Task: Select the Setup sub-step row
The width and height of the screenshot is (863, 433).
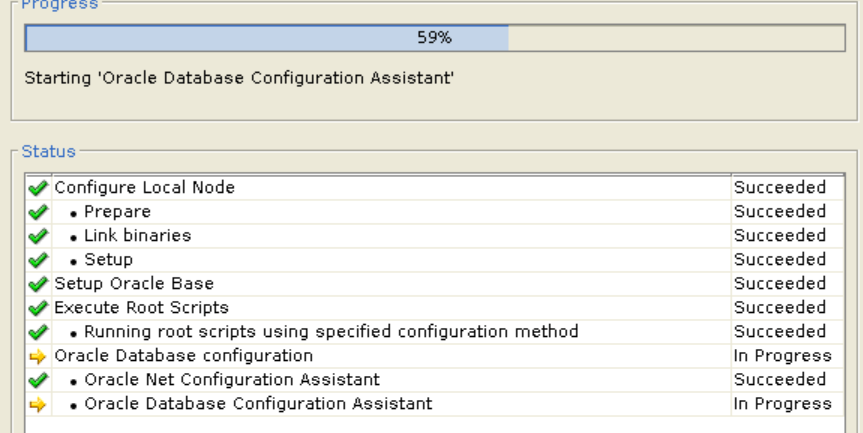Action: 435,260
